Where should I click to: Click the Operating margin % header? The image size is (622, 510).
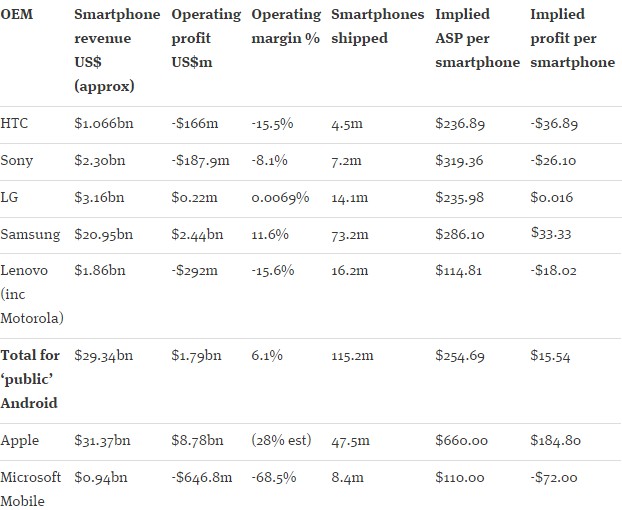[x=286, y=27]
